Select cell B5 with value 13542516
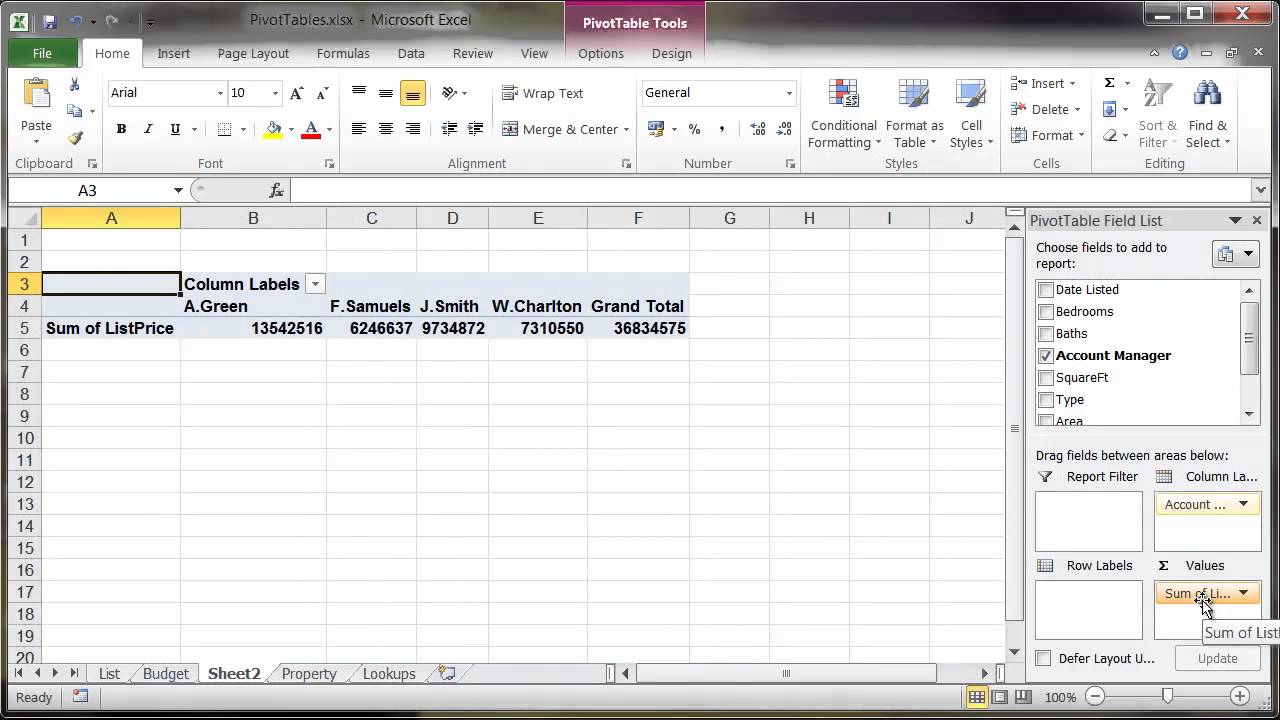1280x720 pixels. [x=253, y=328]
